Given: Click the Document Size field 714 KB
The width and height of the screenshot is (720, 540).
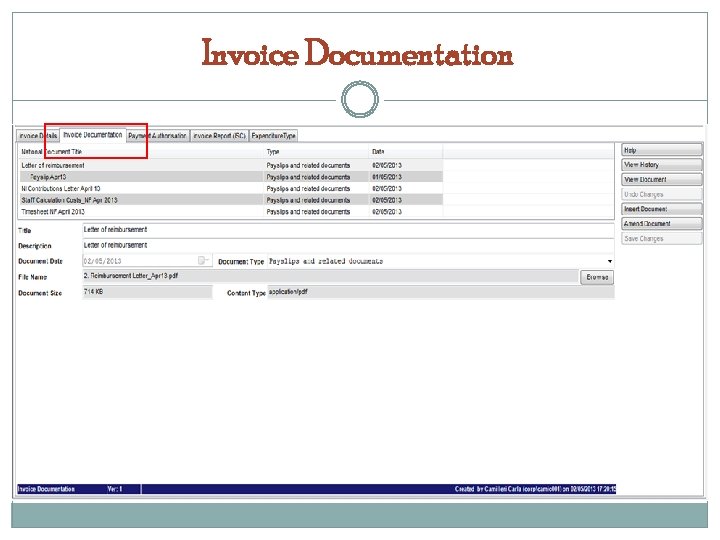Looking at the screenshot, I should coord(147,292).
